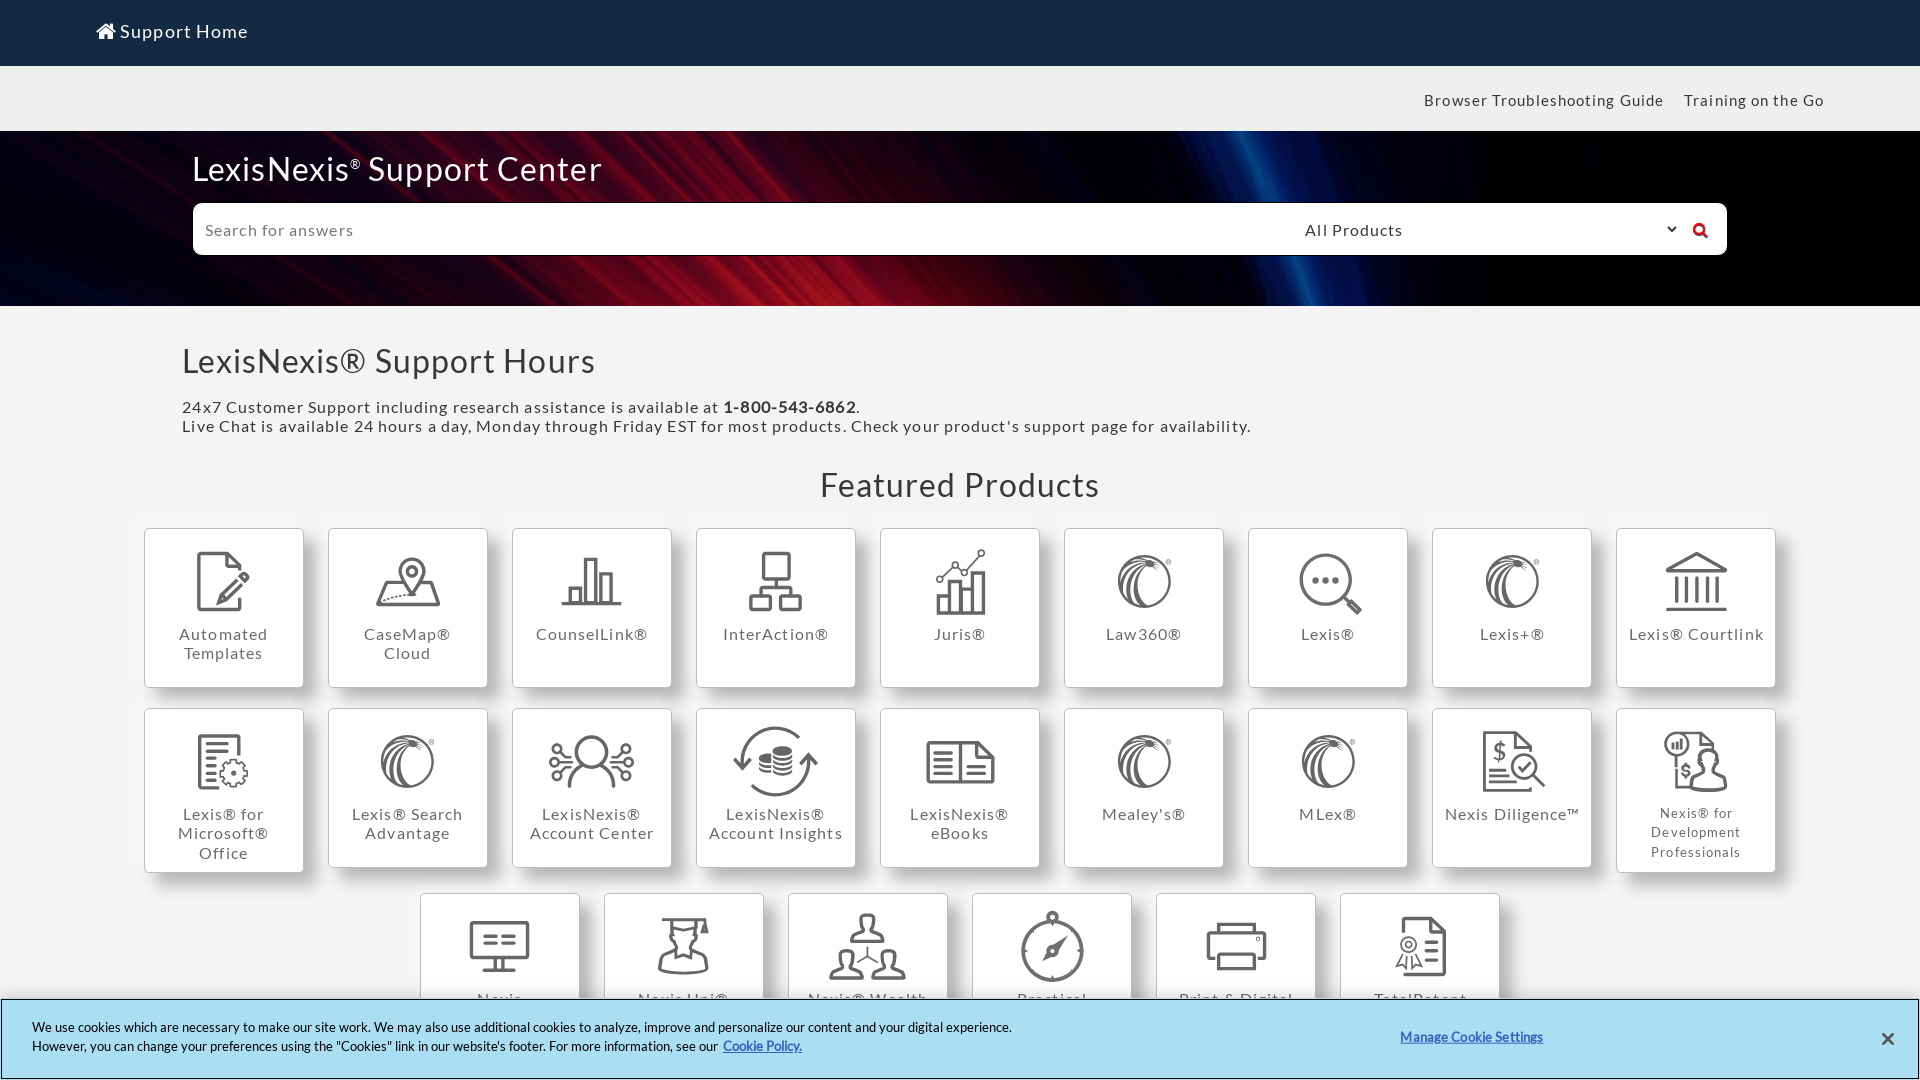Open the Automated Templates product icon
Screen dimensions: 1920x1080
(223, 581)
